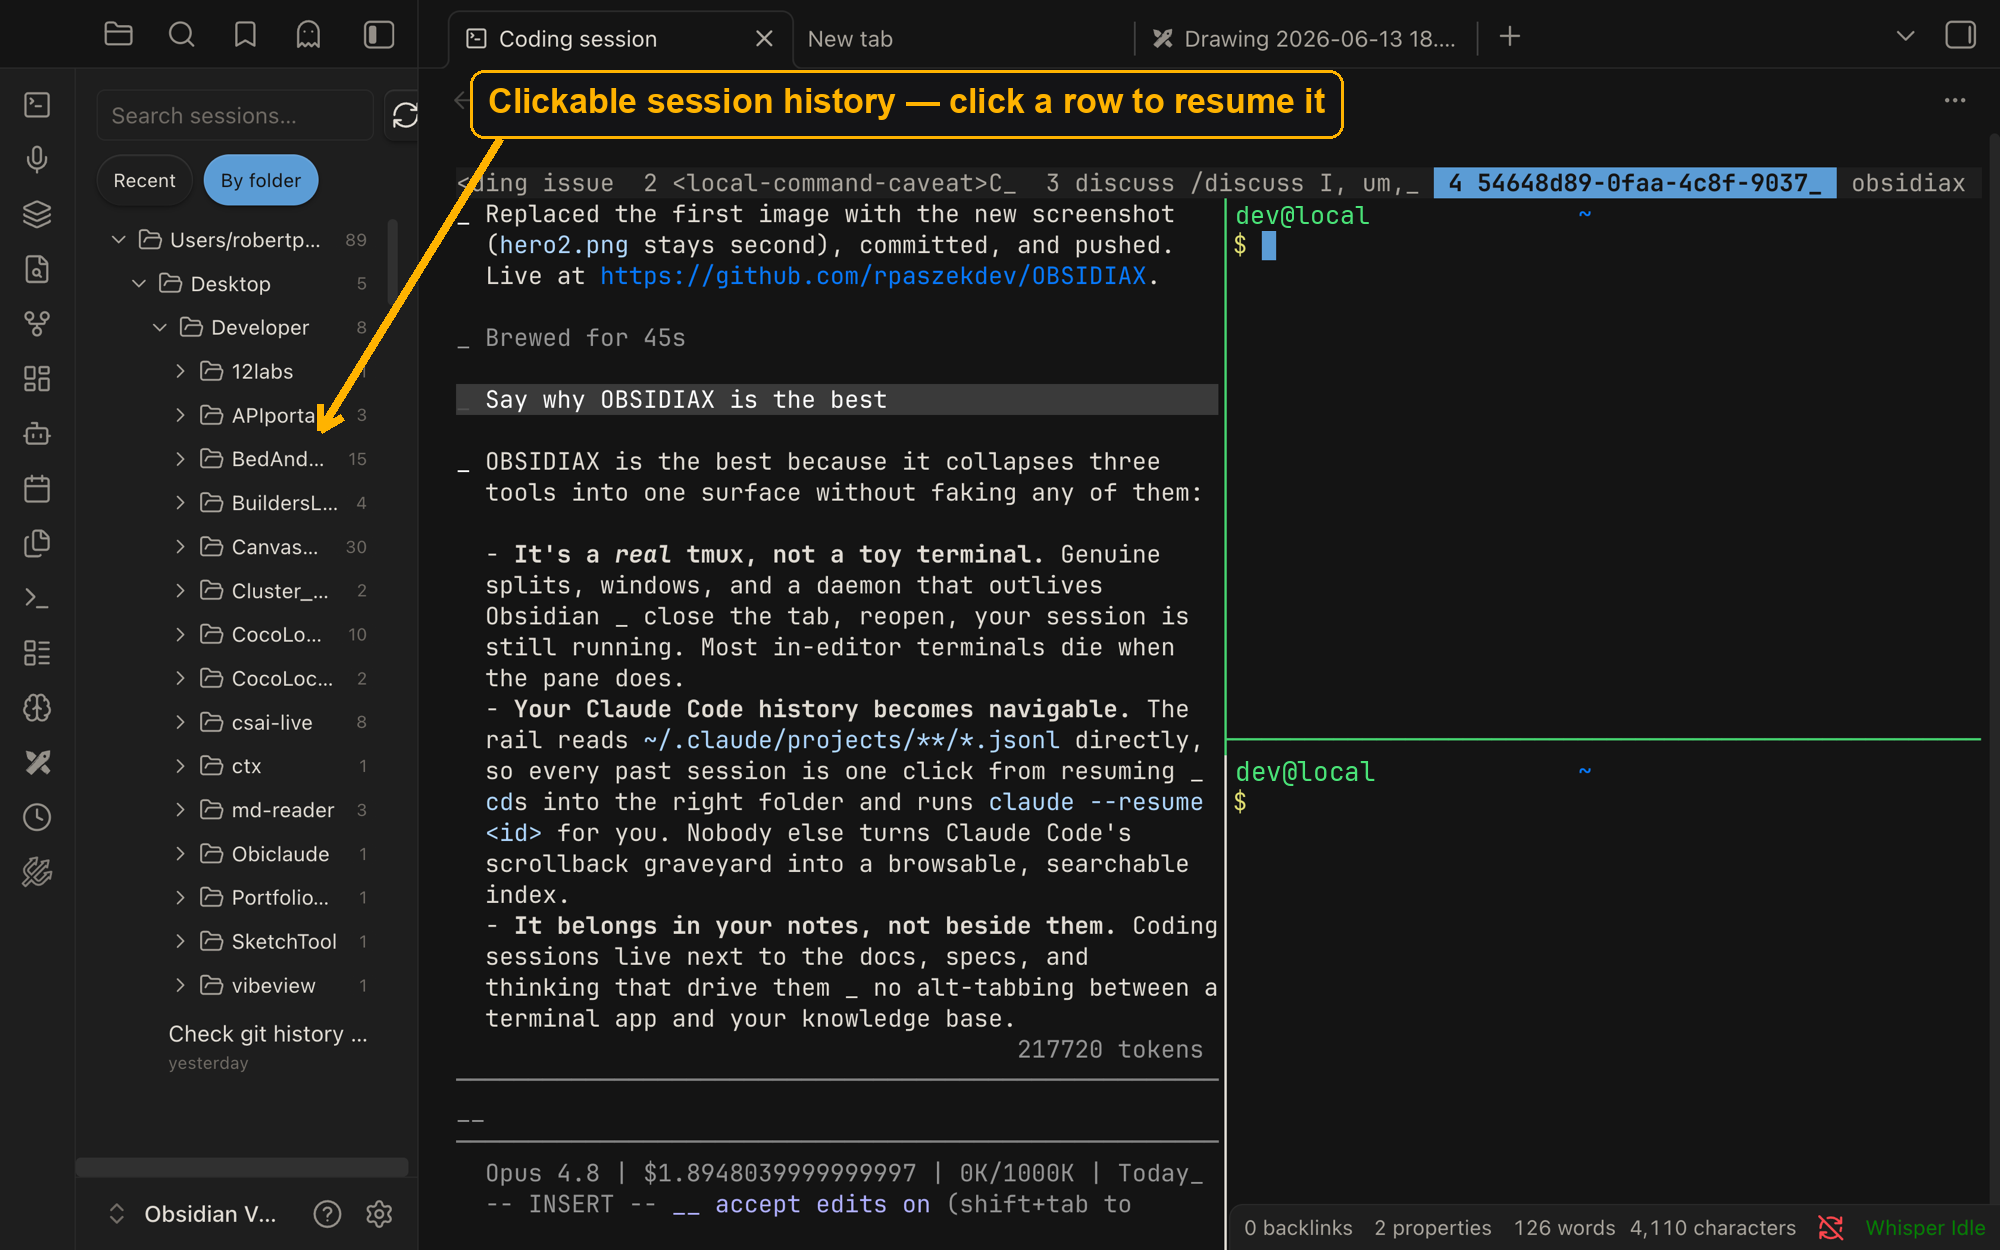Open the git branch fork icon

pos(37,324)
